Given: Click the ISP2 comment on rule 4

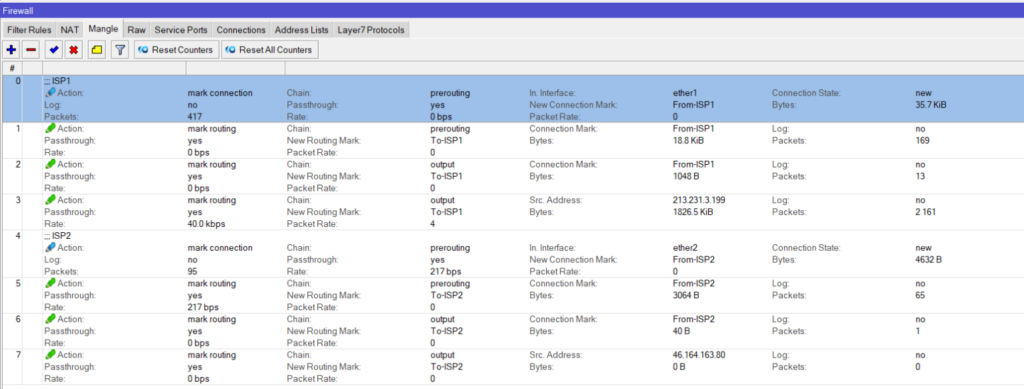Looking at the screenshot, I should click(57, 236).
